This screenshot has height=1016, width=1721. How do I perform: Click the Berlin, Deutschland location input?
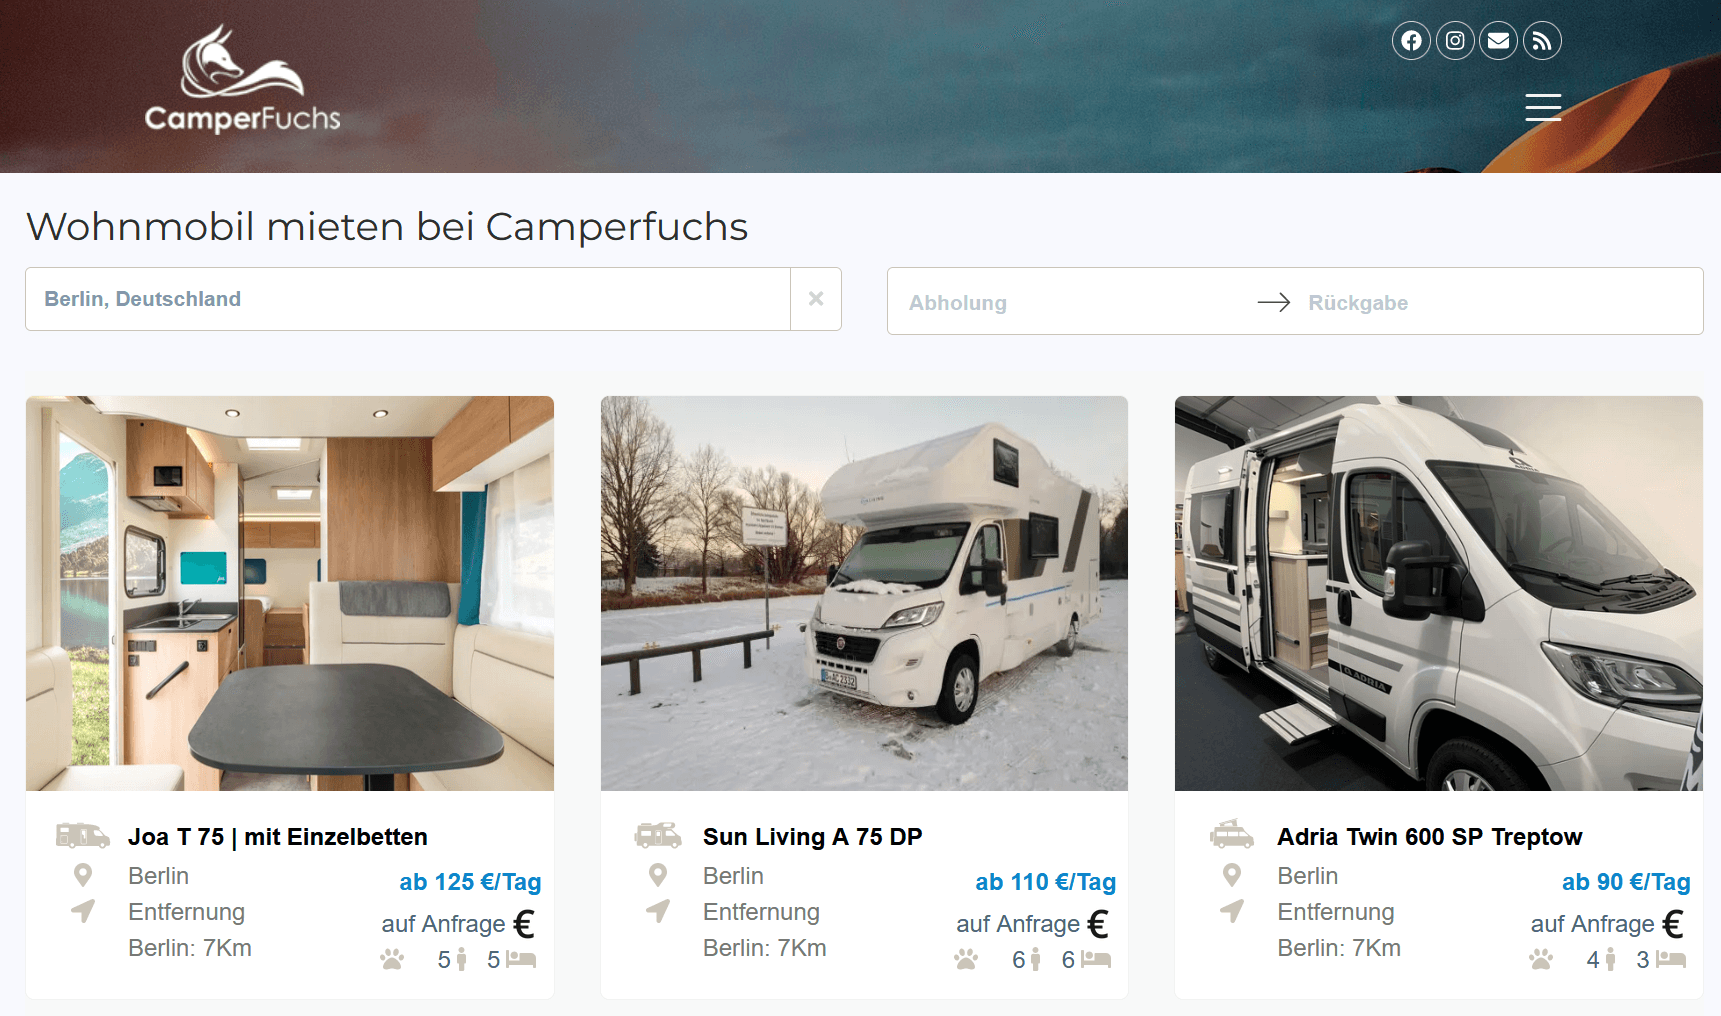408,299
